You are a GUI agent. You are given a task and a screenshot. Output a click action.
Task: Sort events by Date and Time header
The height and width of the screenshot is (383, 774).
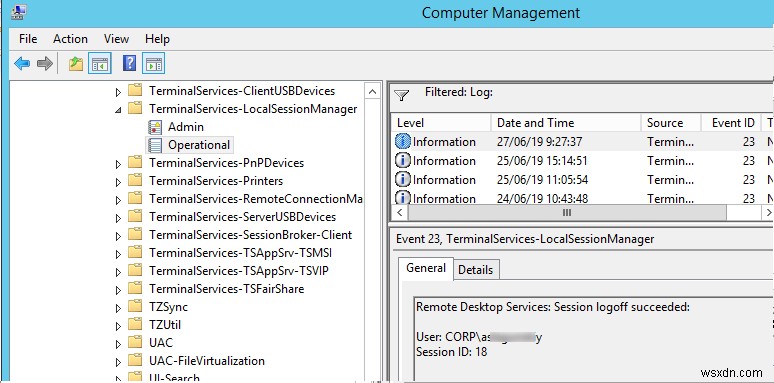click(x=566, y=123)
